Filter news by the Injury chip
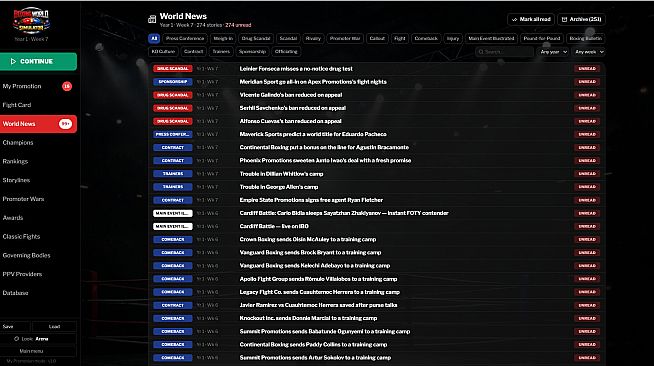654x366 pixels. point(453,38)
